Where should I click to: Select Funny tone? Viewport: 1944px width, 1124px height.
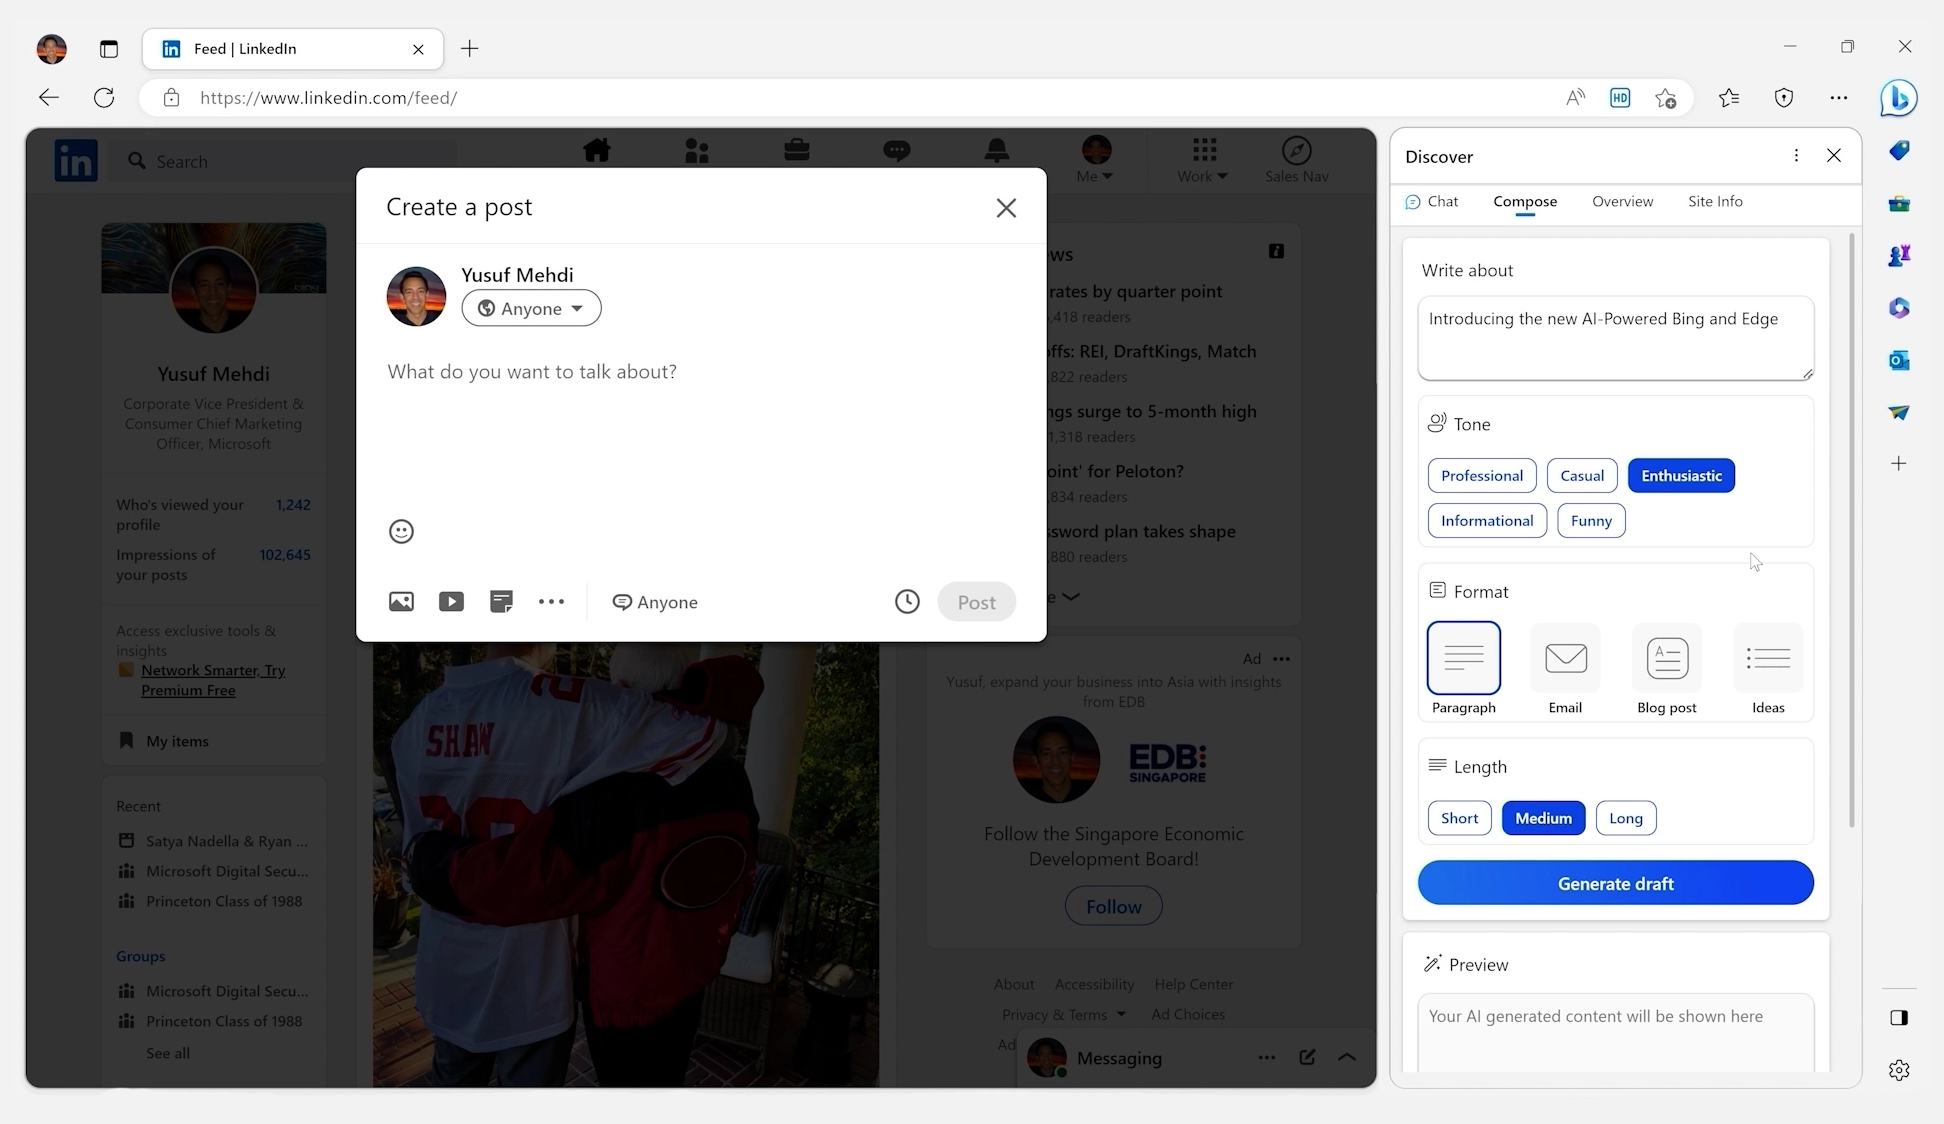click(x=1591, y=521)
